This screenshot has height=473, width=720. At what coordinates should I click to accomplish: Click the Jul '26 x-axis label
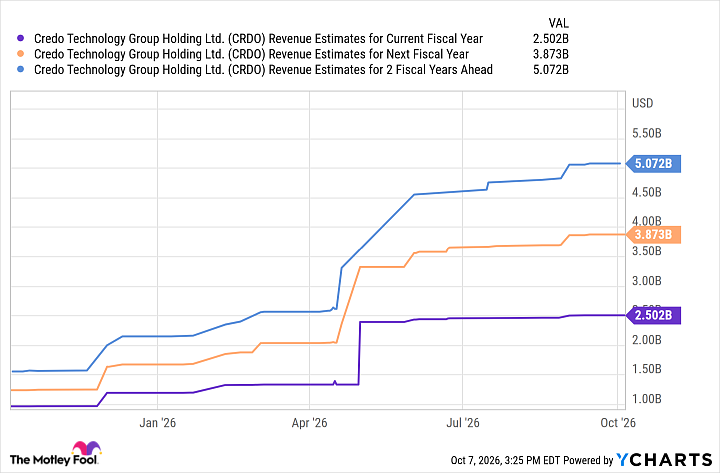(463, 422)
